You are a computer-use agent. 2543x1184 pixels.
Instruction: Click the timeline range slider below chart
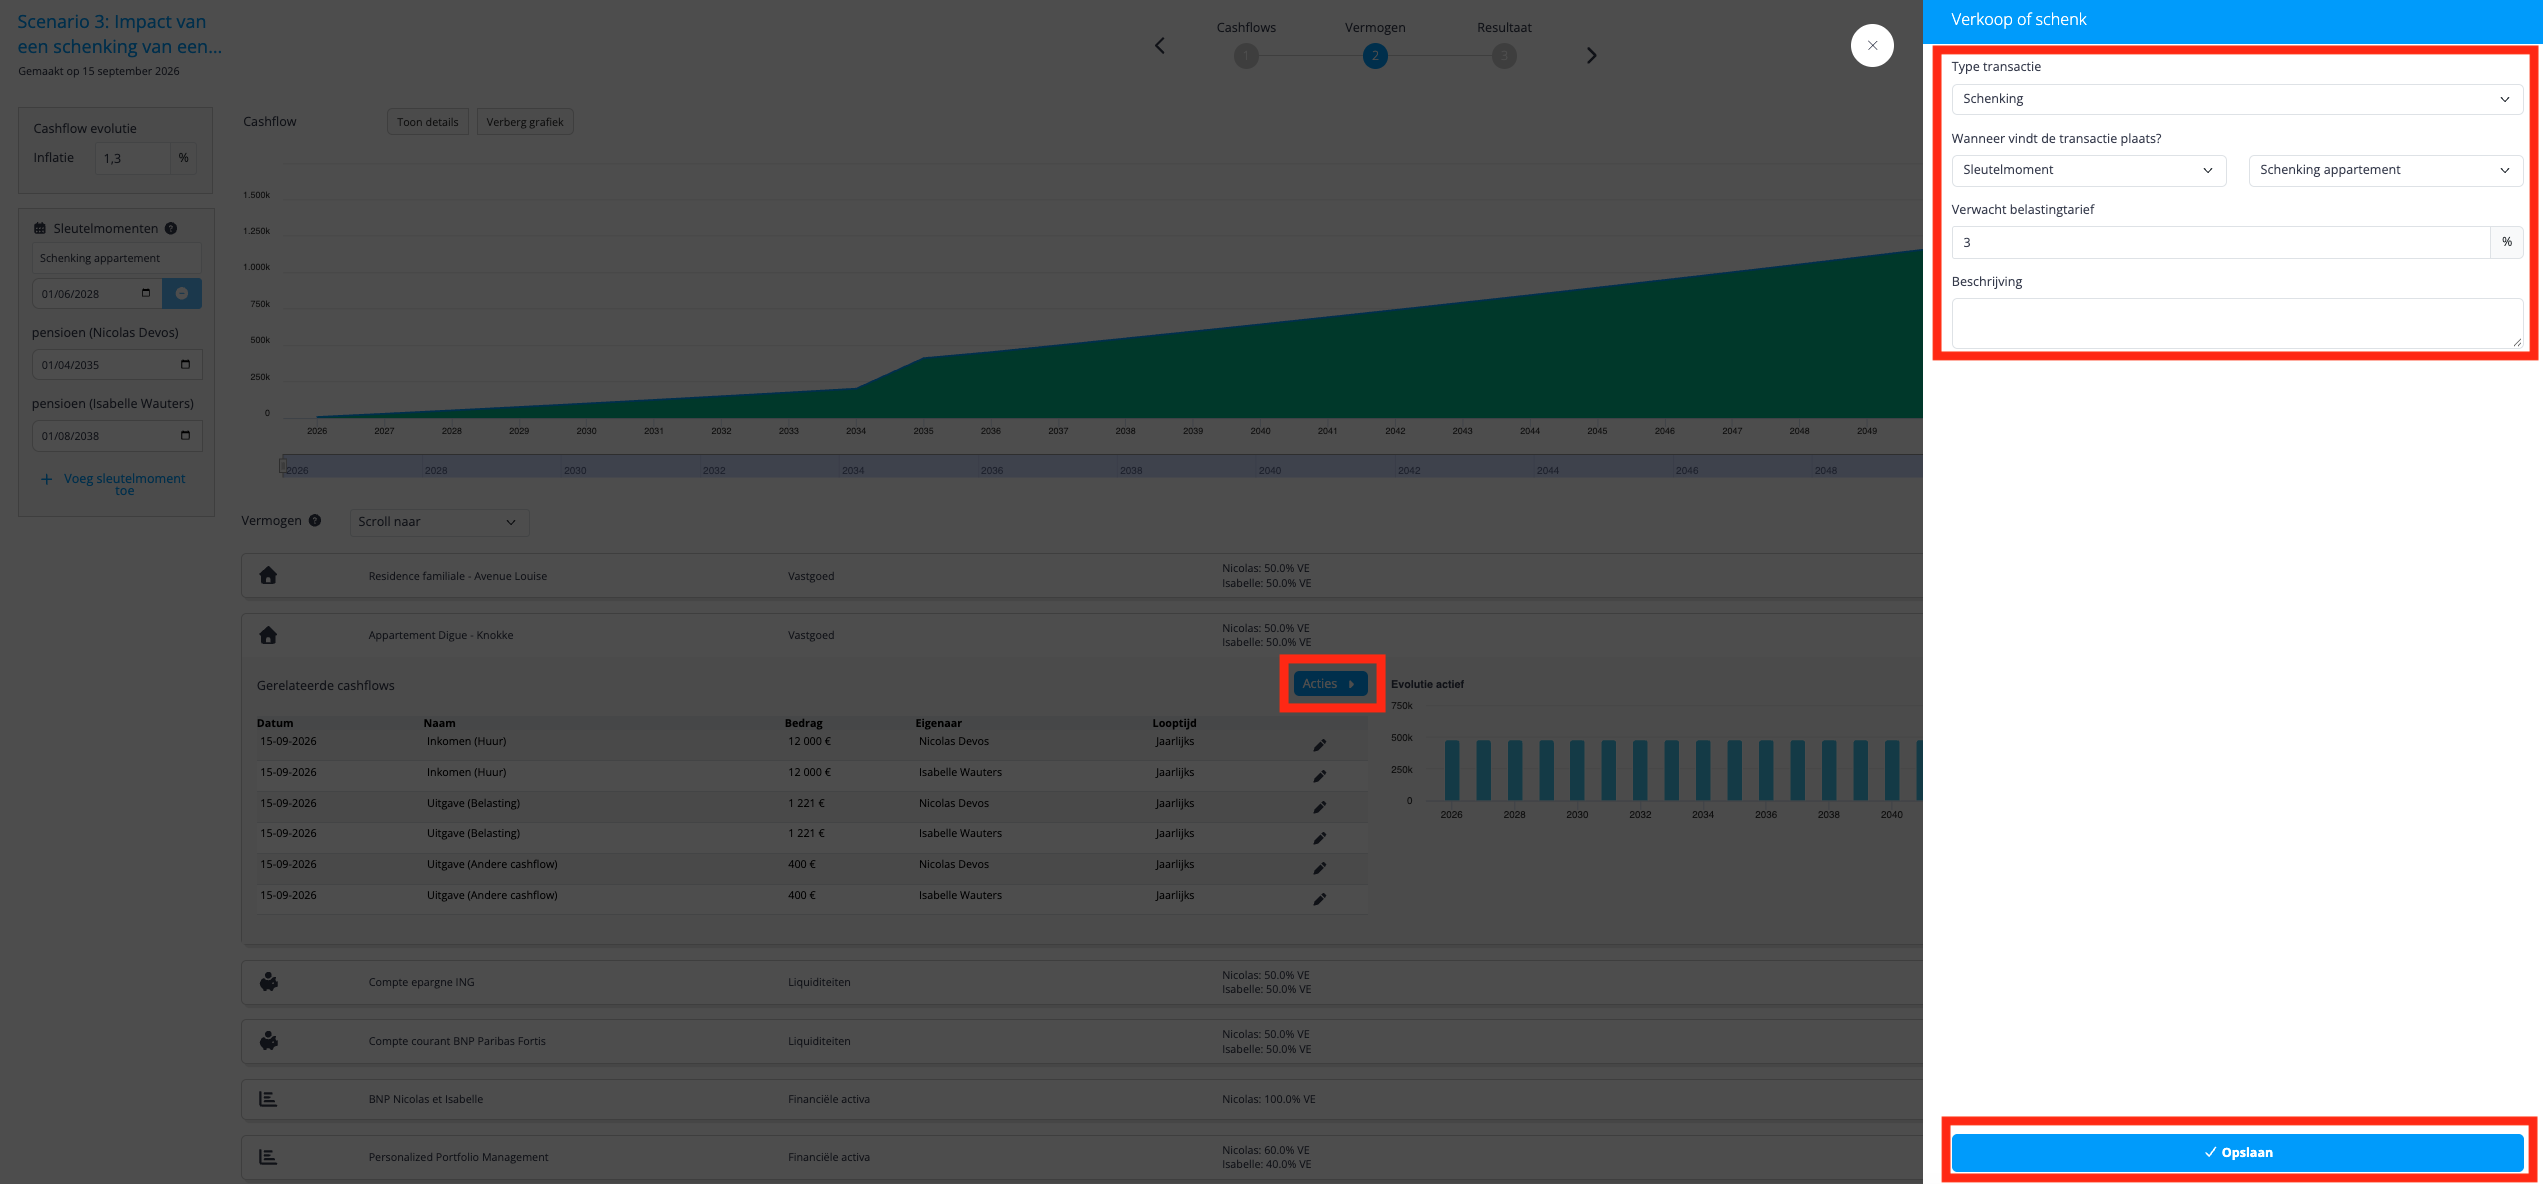[x=1100, y=467]
